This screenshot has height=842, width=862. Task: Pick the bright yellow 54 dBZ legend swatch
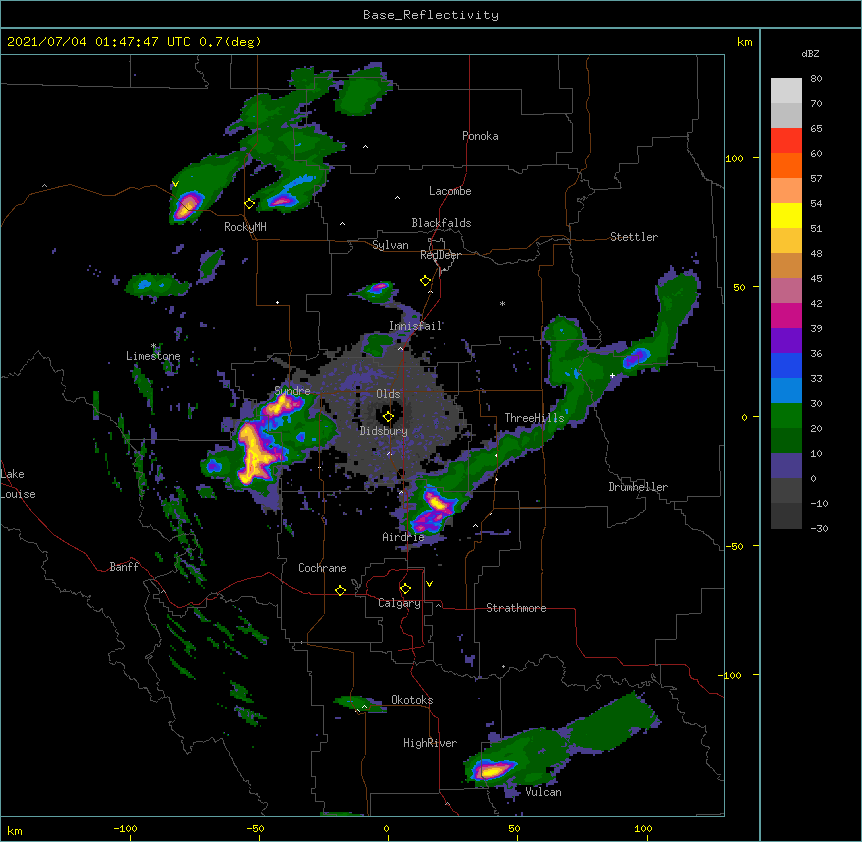pyautogui.click(x=786, y=215)
